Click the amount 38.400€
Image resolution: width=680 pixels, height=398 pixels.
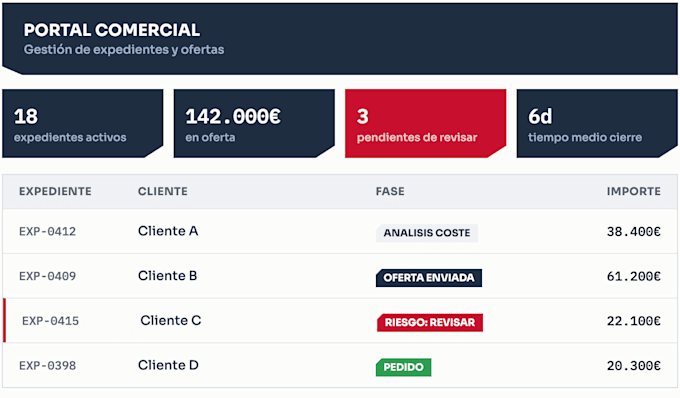(634, 232)
